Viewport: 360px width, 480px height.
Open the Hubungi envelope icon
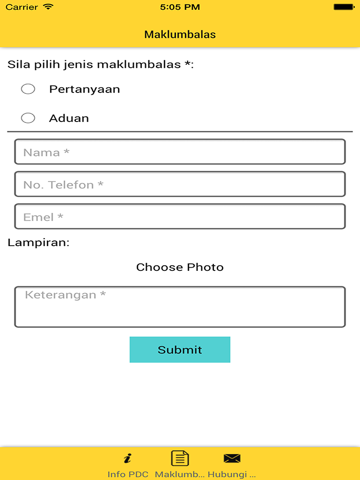232,458
